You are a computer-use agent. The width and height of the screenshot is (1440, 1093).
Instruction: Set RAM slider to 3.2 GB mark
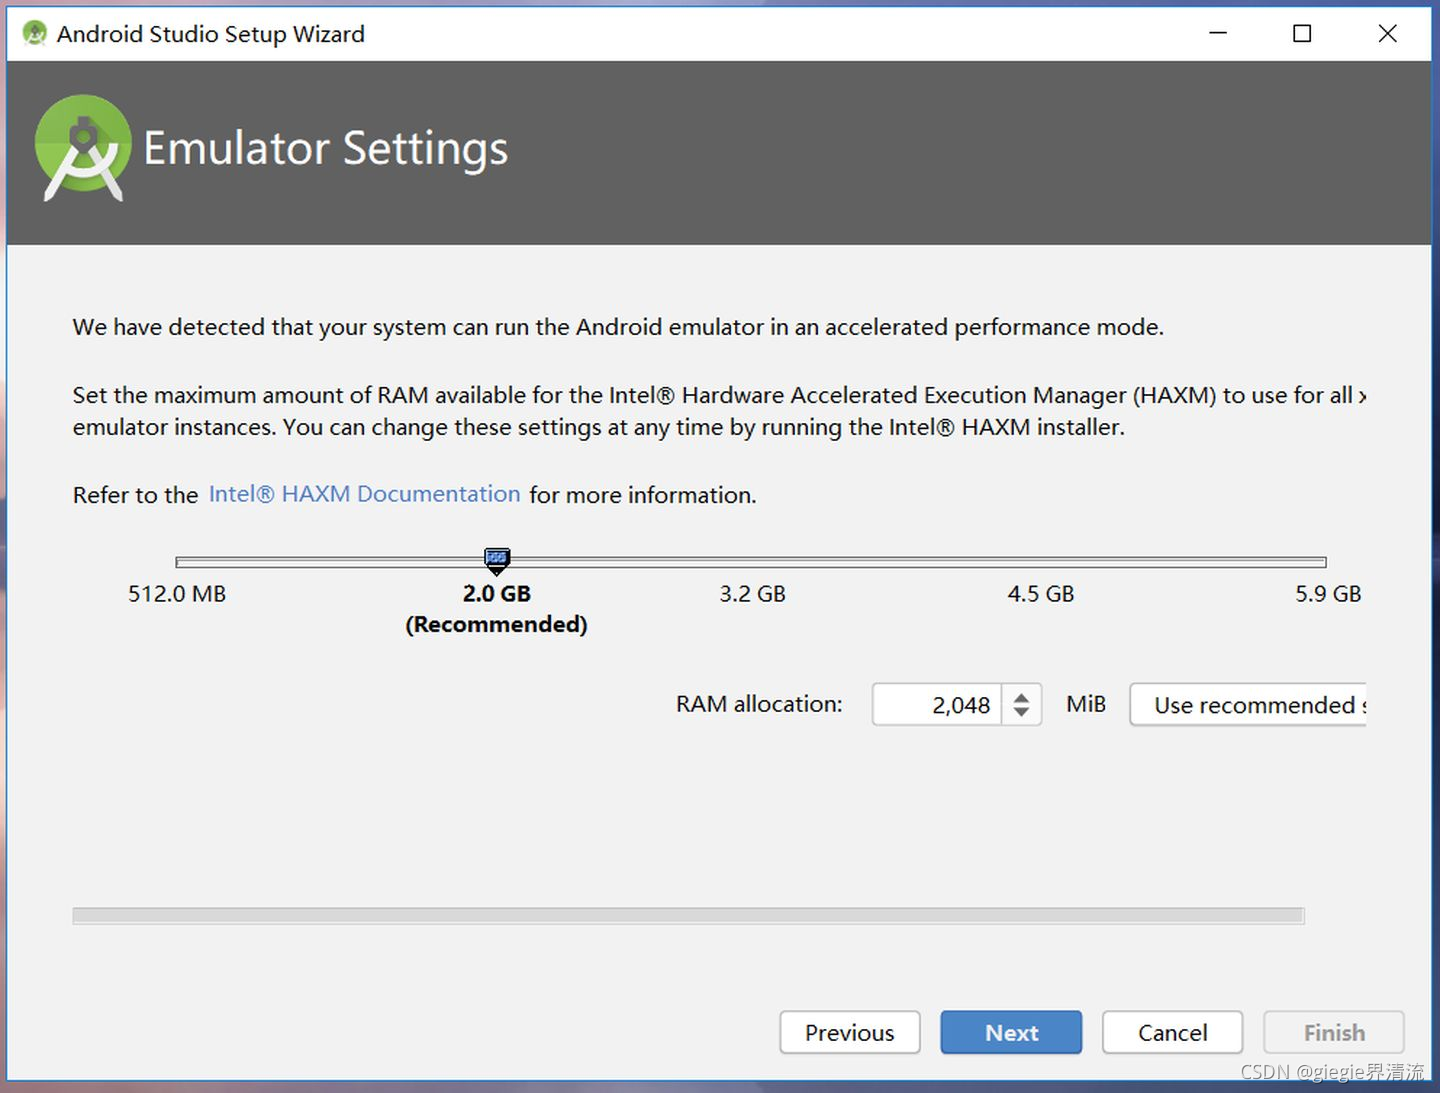pyautogui.click(x=752, y=562)
